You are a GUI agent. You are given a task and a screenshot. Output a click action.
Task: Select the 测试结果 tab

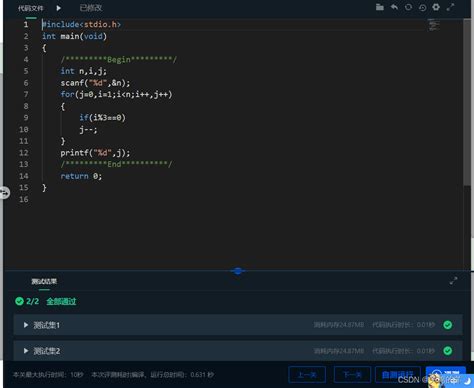point(44,281)
